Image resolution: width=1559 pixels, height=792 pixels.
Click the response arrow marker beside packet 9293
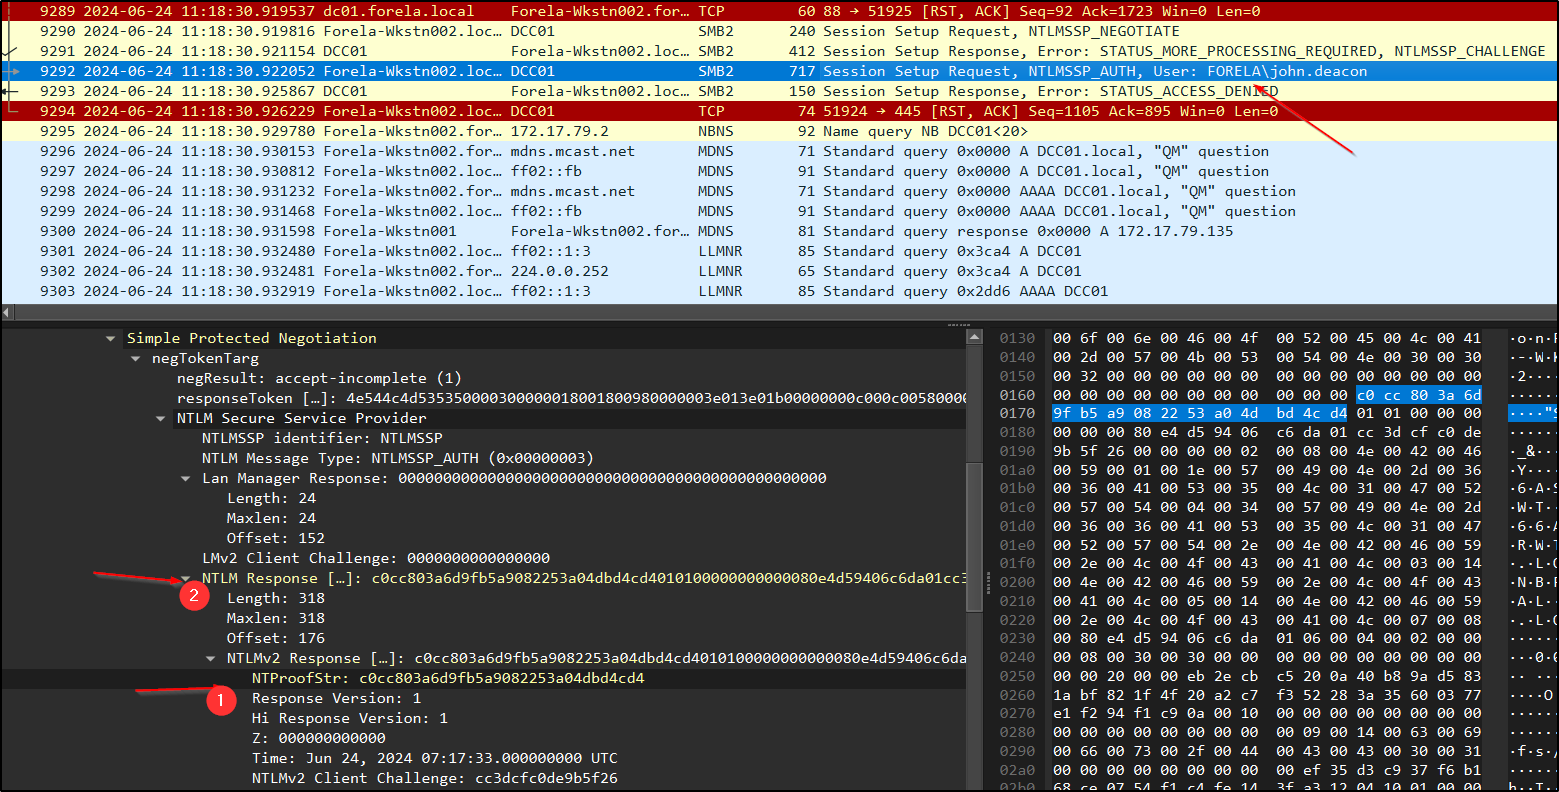(7, 90)
